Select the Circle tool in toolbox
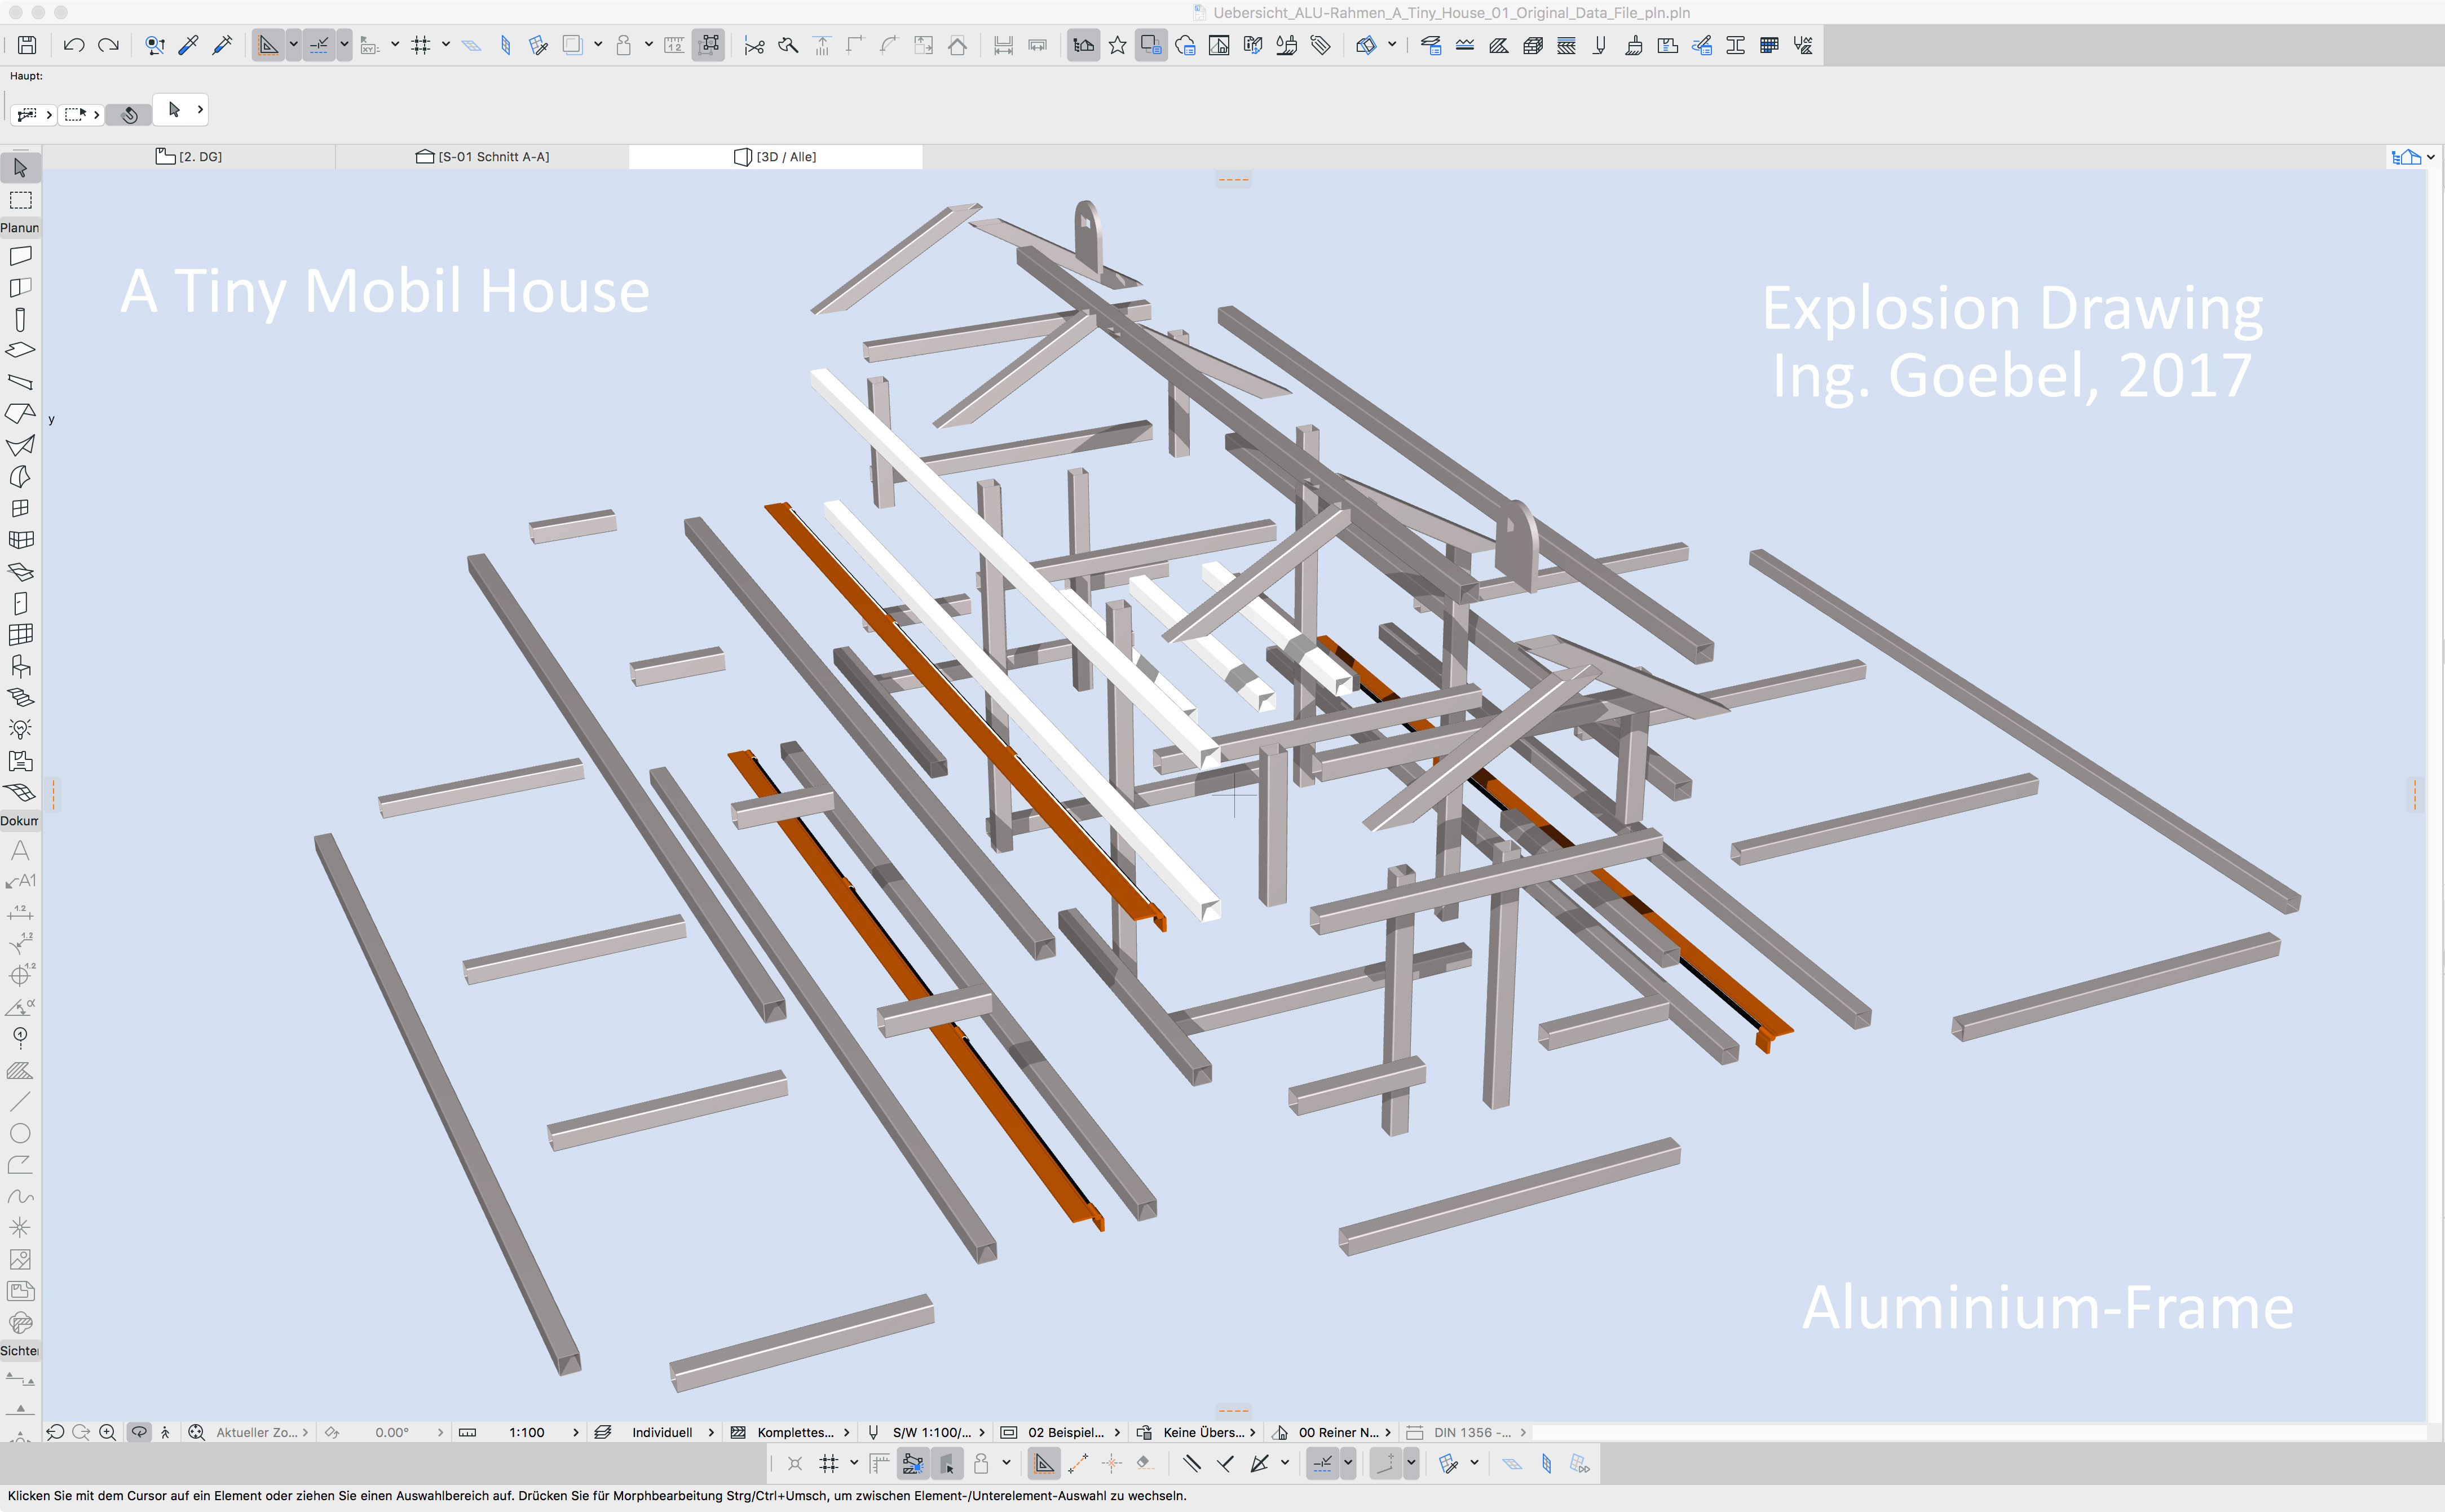The width and height of the screenshot is (2445, 1512). [20, 1133]
